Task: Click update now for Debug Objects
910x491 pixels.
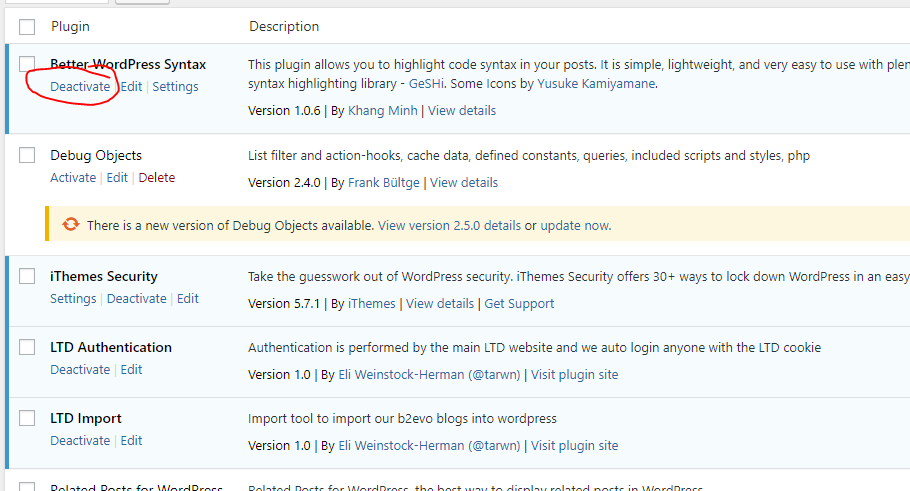Action: [x=575, y=226]
